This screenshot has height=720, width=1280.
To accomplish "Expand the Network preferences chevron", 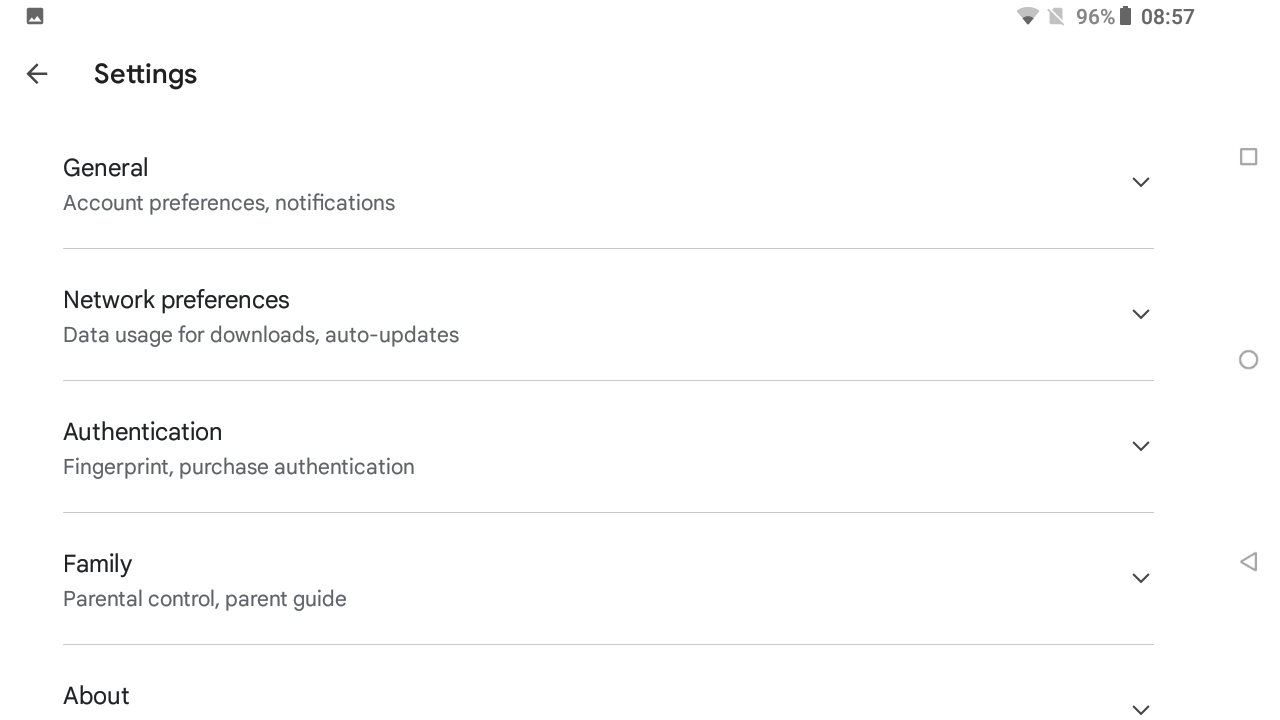I will [x=1140, y=314].
